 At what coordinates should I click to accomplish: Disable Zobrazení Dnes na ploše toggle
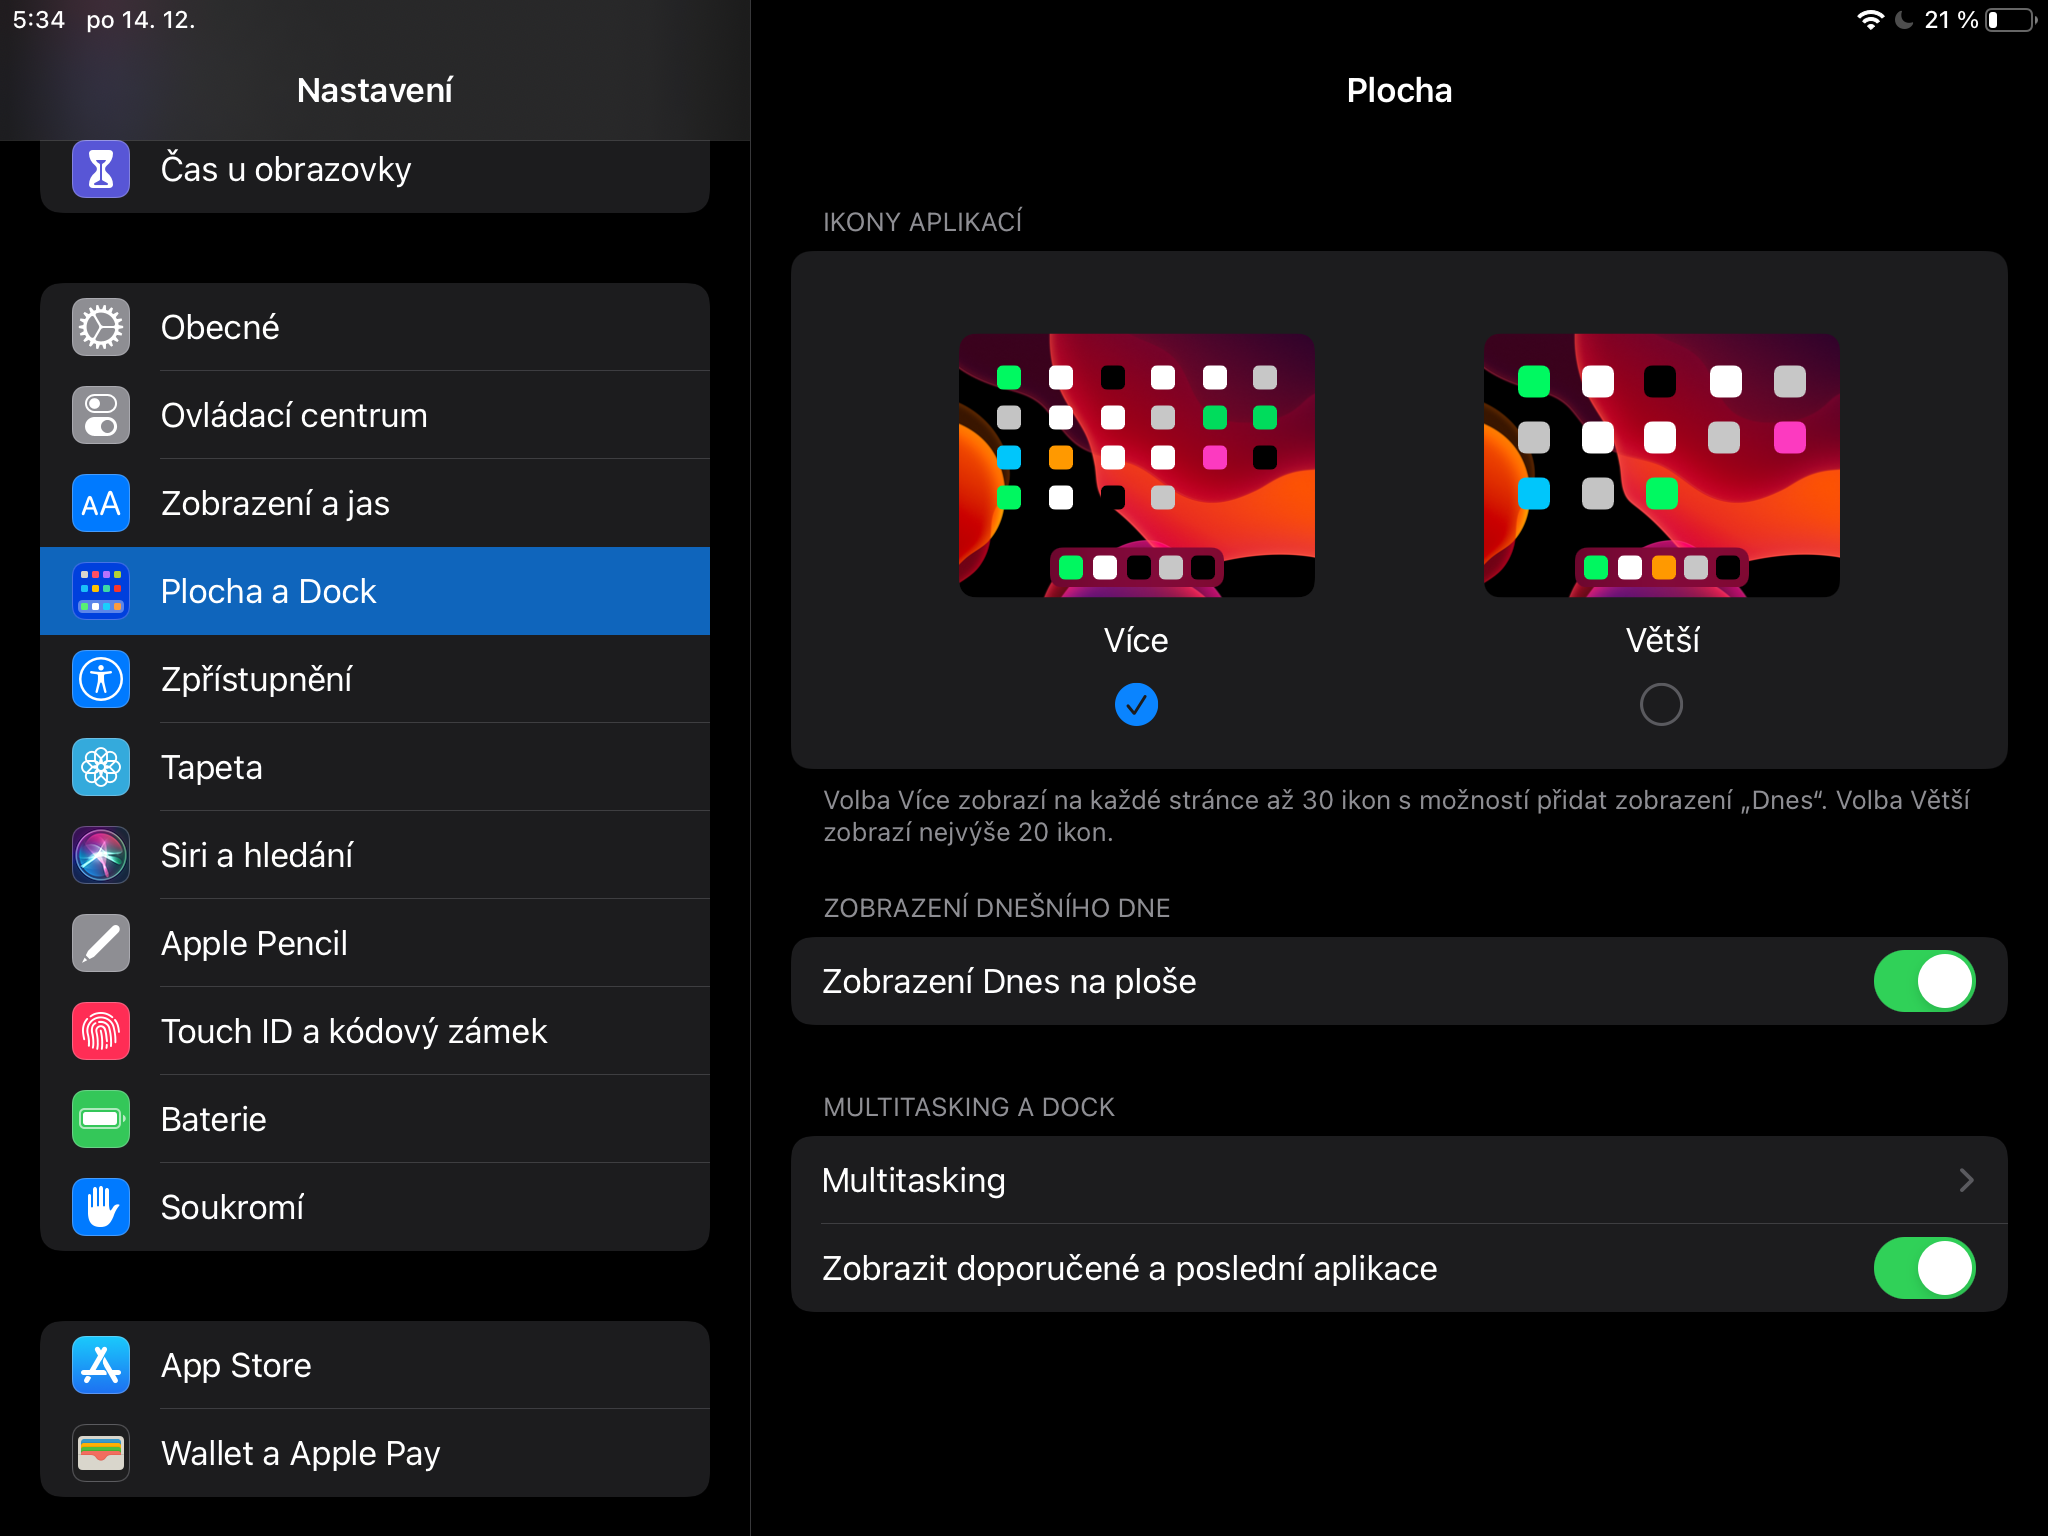pyautogui.click(x=1923, y=981)
